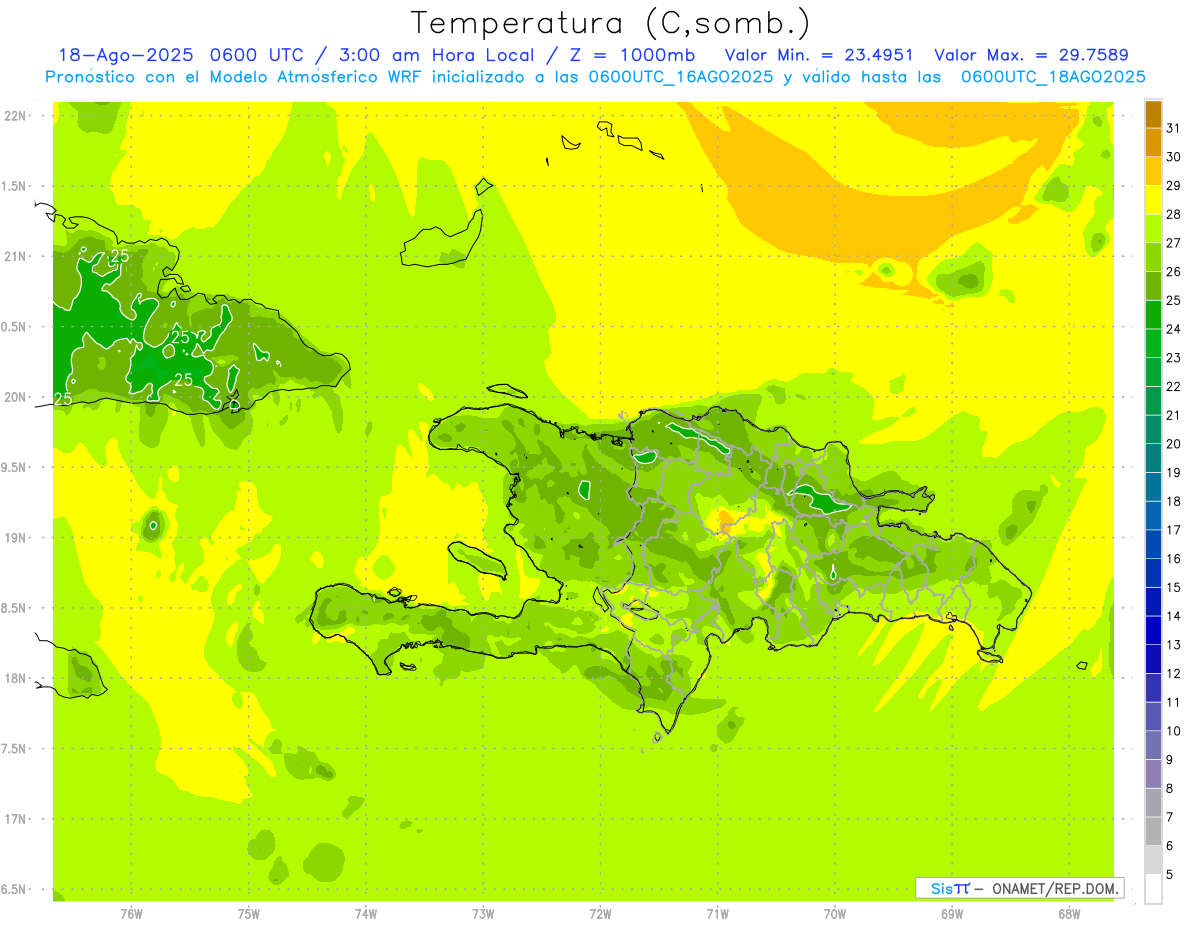Click the colorbar value "30"
This screenshot has height=927, width=1200.
[1174, 157]
